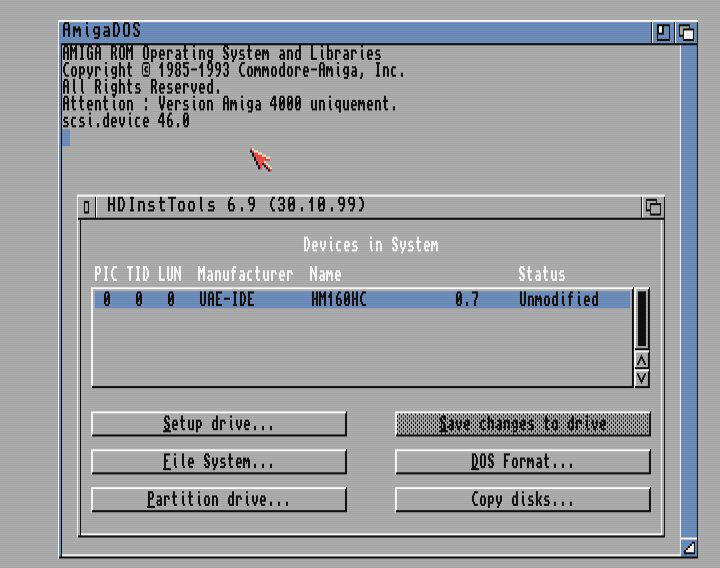Open Partition drive... window
720x568 pixels.
219,499
